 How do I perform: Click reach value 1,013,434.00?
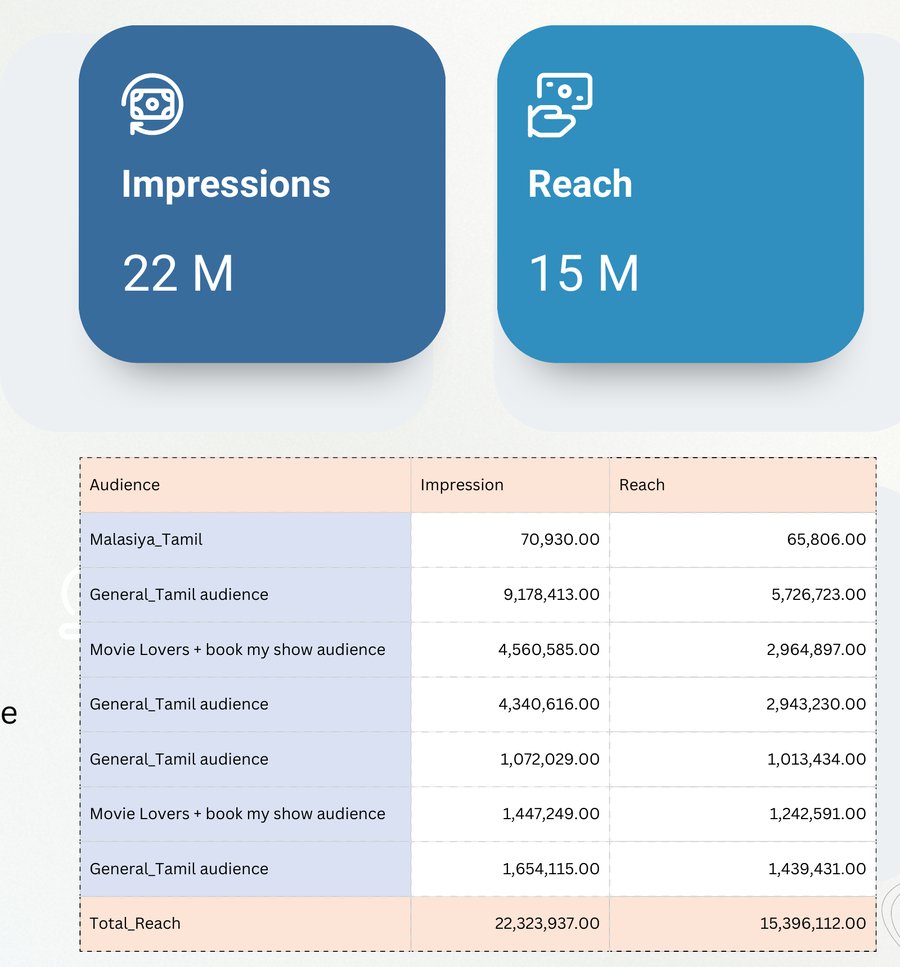click(816, 759)
